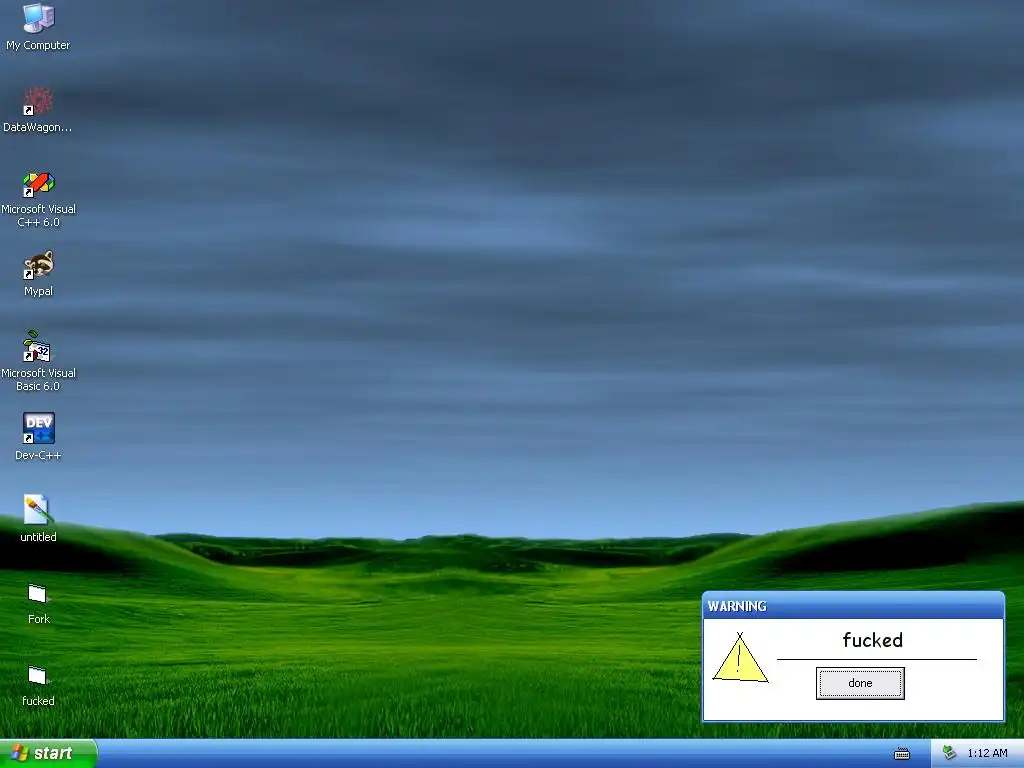1024x768 pixels.
Task: Click the WARNING dialog title bar
Action: pos(854,605)
